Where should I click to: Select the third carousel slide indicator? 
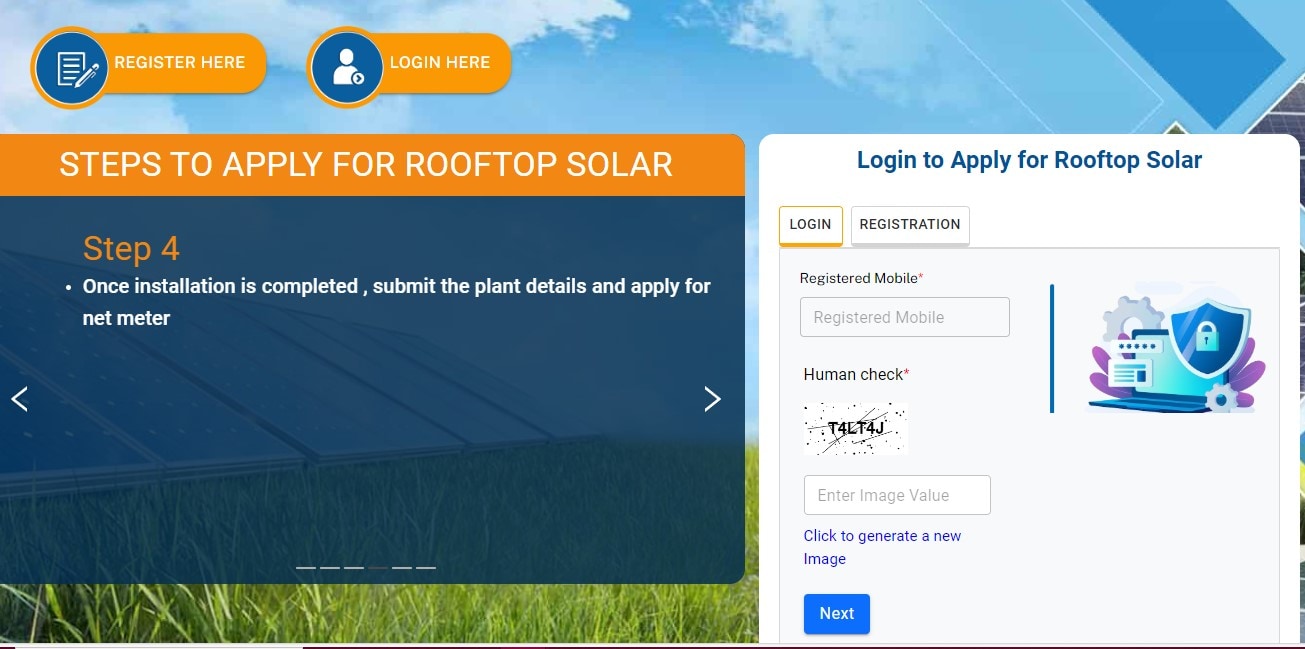point(354,568)
